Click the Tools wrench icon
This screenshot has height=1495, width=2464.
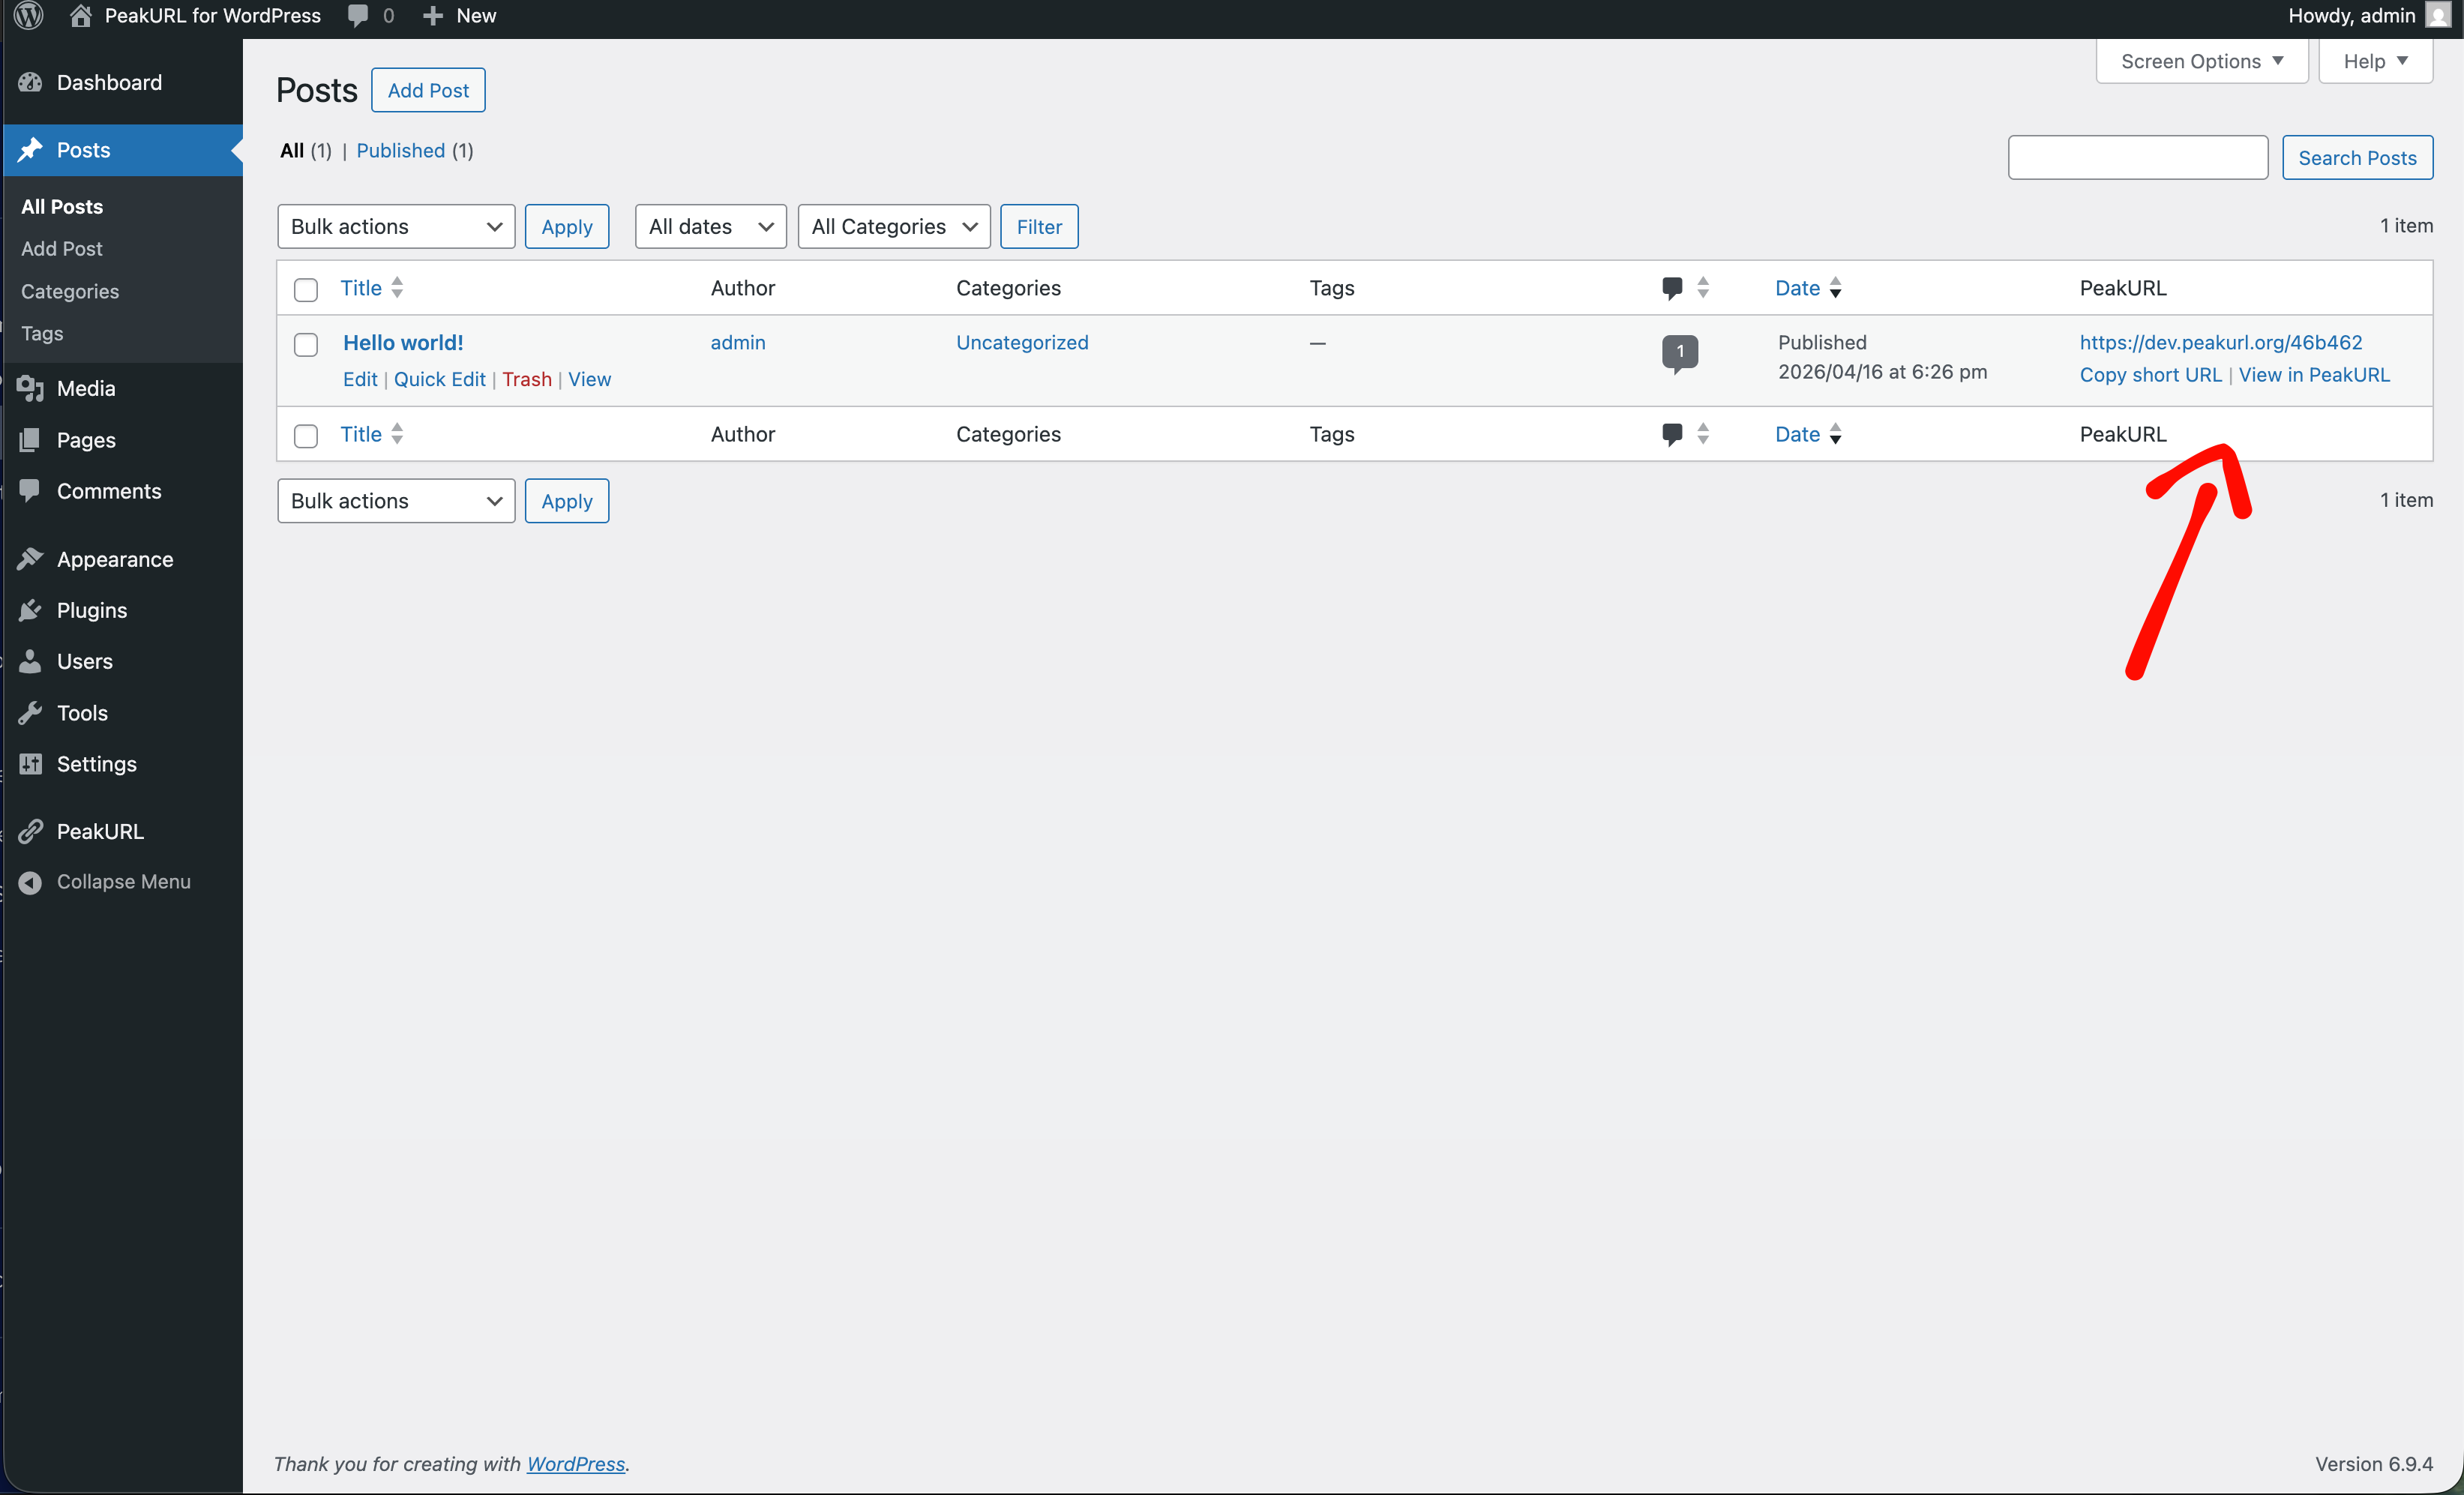point(30,712)
